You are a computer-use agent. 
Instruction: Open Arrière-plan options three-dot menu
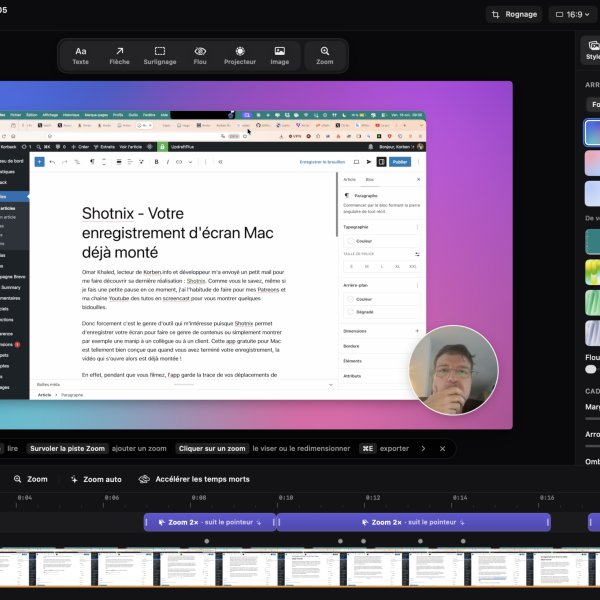[417, 285]
